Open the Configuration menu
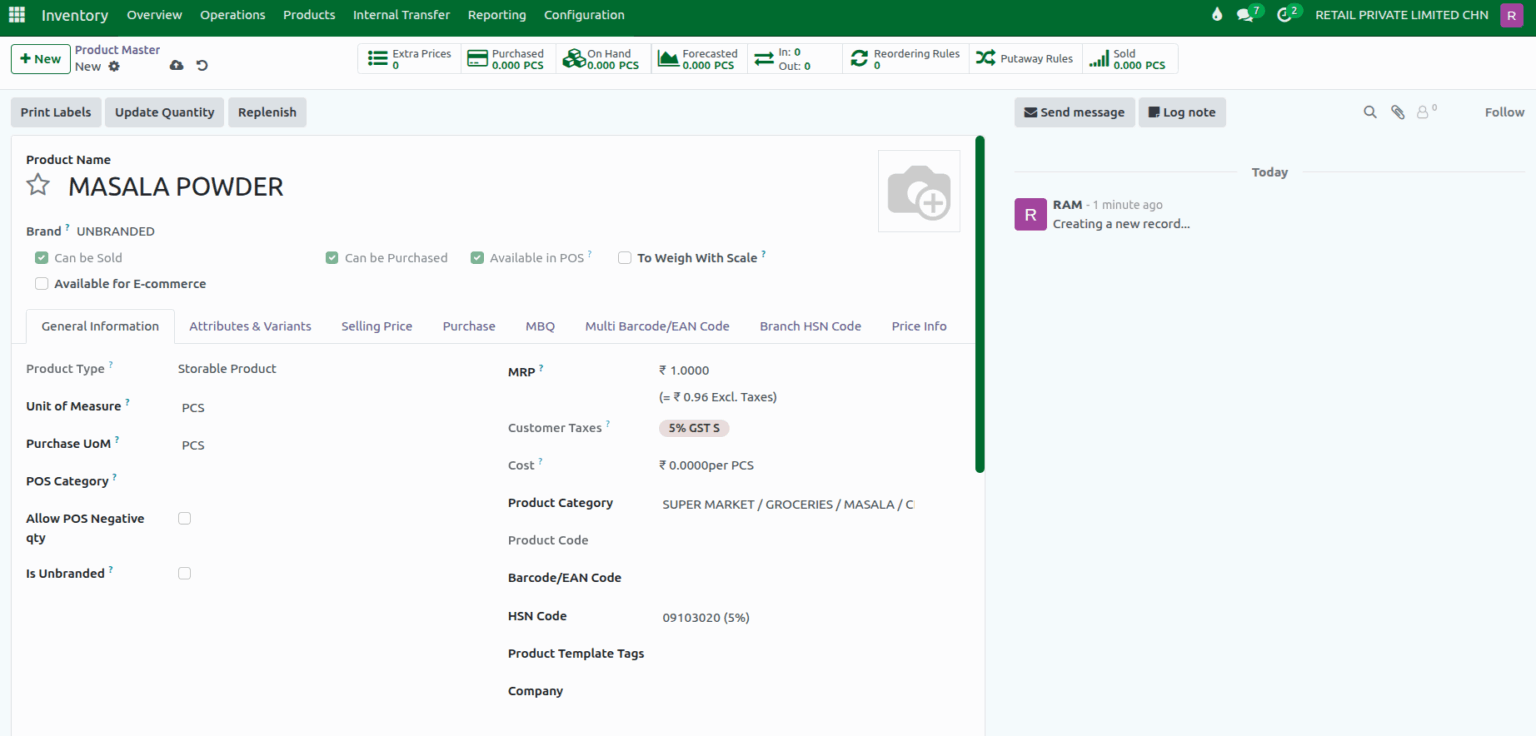The height and width of the screenshot is (736, 1536). (x=584, y=15)
